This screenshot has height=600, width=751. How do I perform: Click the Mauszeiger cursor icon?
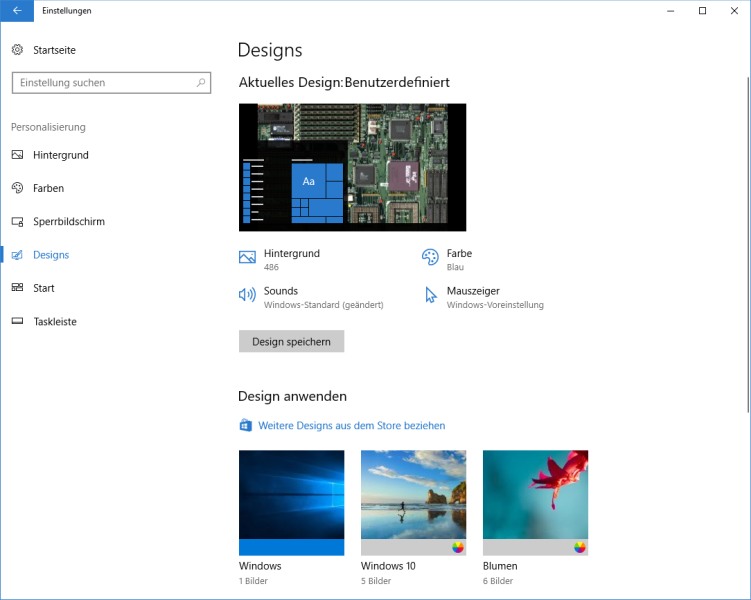tap(431, 294)
